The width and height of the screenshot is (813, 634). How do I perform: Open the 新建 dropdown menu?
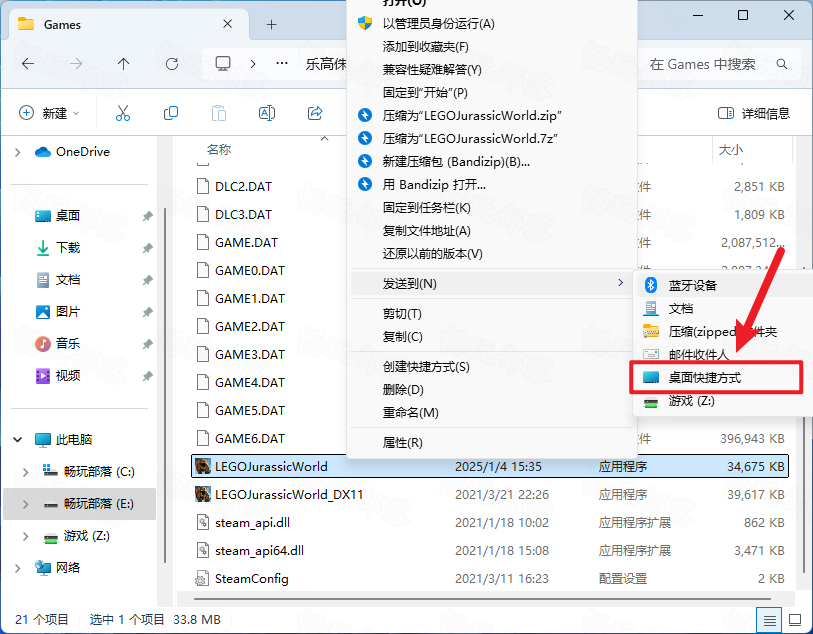pyautogui.click(x=49, y=113)
